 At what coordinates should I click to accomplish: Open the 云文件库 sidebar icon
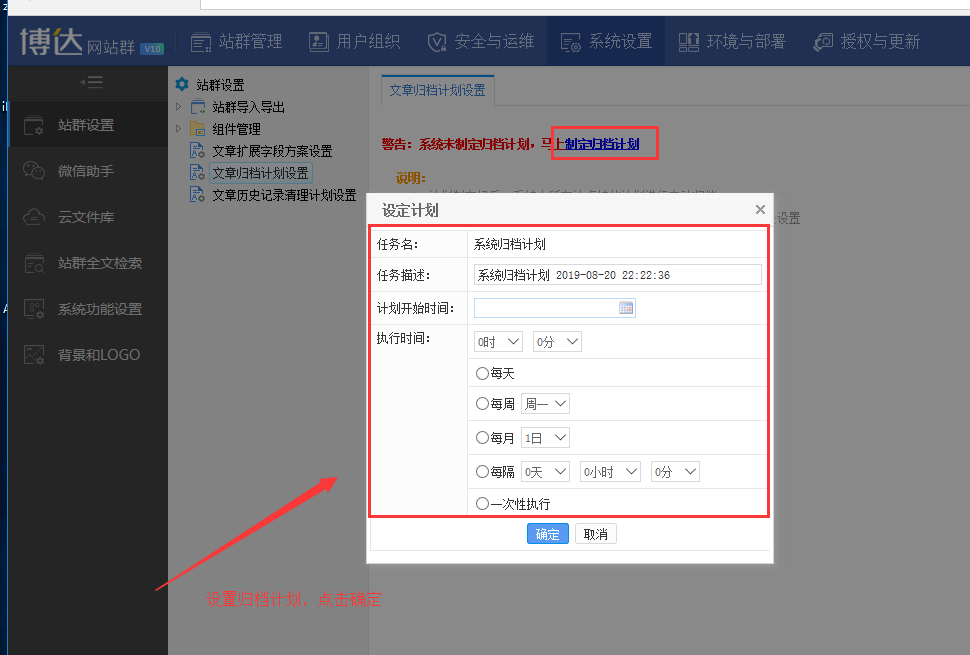35,217
